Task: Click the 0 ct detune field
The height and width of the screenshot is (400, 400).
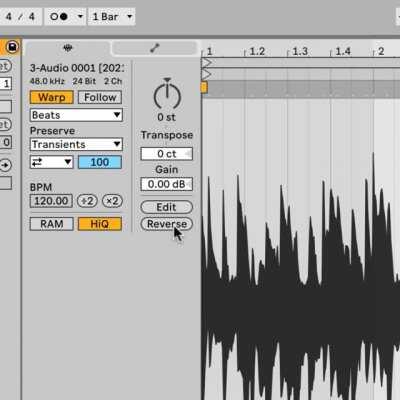Action: click(166, 154)
